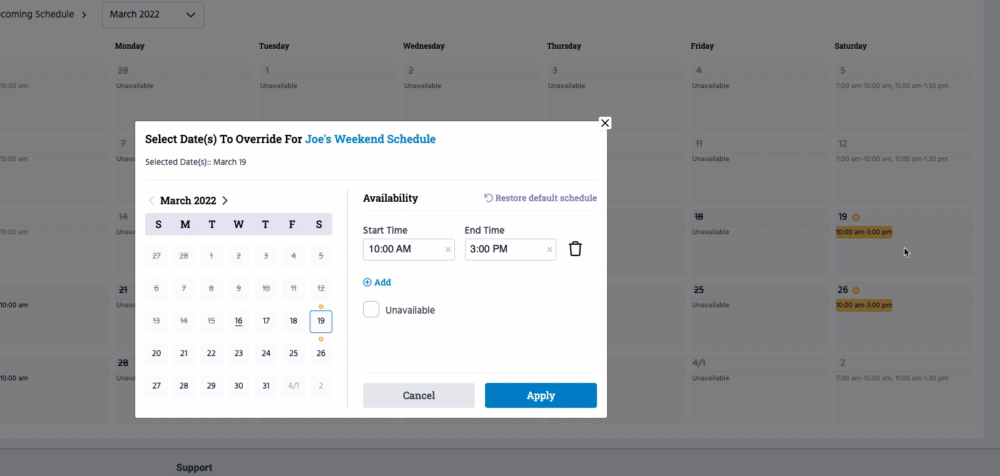This screenshot has width=1000, height=476.
Task: Pick March 31 in the date picker
Action: 265,385
